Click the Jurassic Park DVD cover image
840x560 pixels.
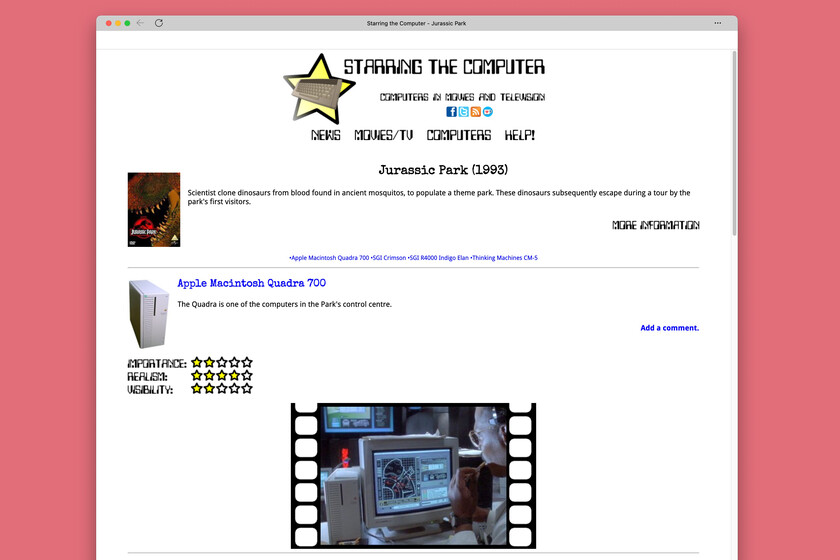tap(154, 210)
